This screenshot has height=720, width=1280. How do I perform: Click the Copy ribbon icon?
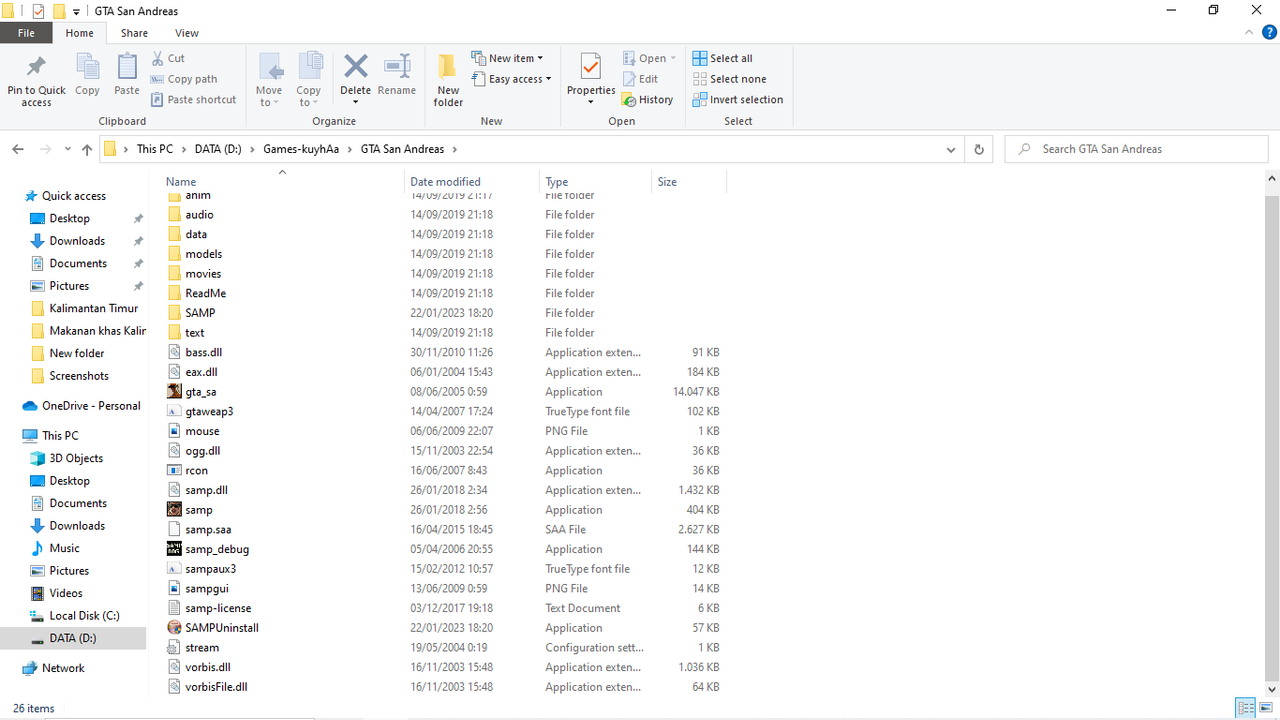(x=87, y=67)
